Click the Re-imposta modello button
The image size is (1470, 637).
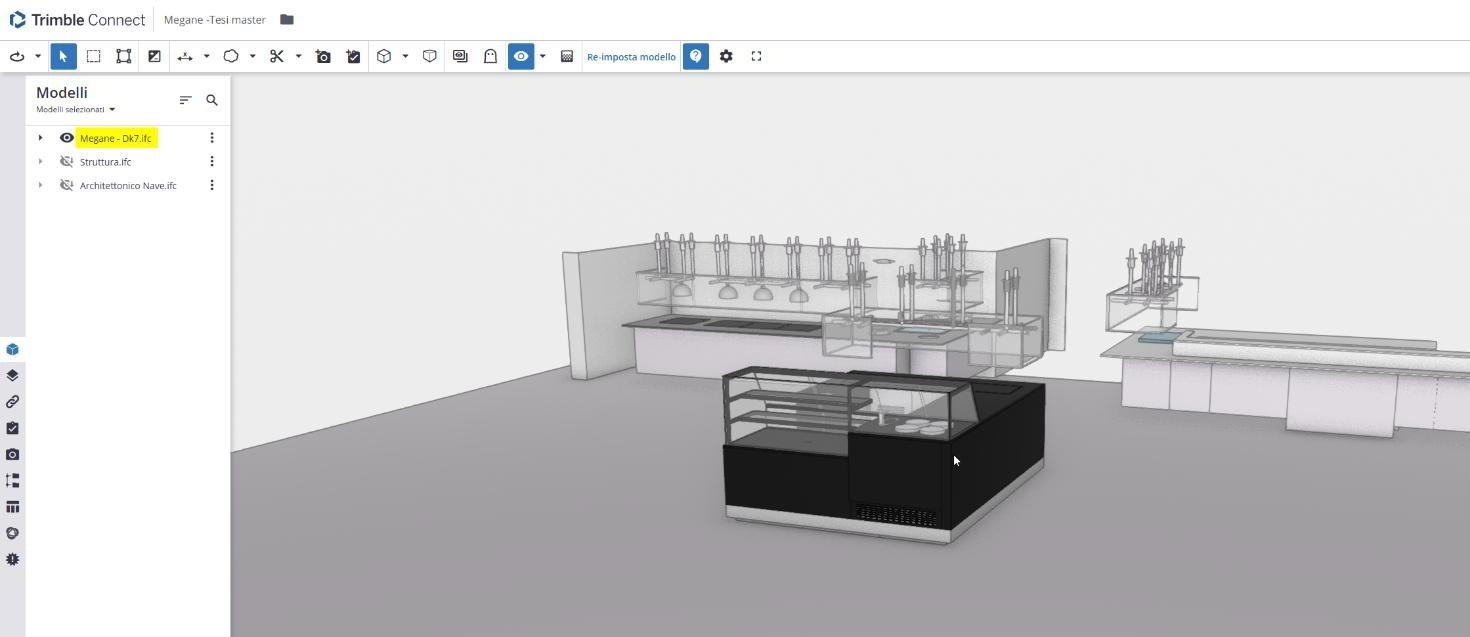click(631, 57)
